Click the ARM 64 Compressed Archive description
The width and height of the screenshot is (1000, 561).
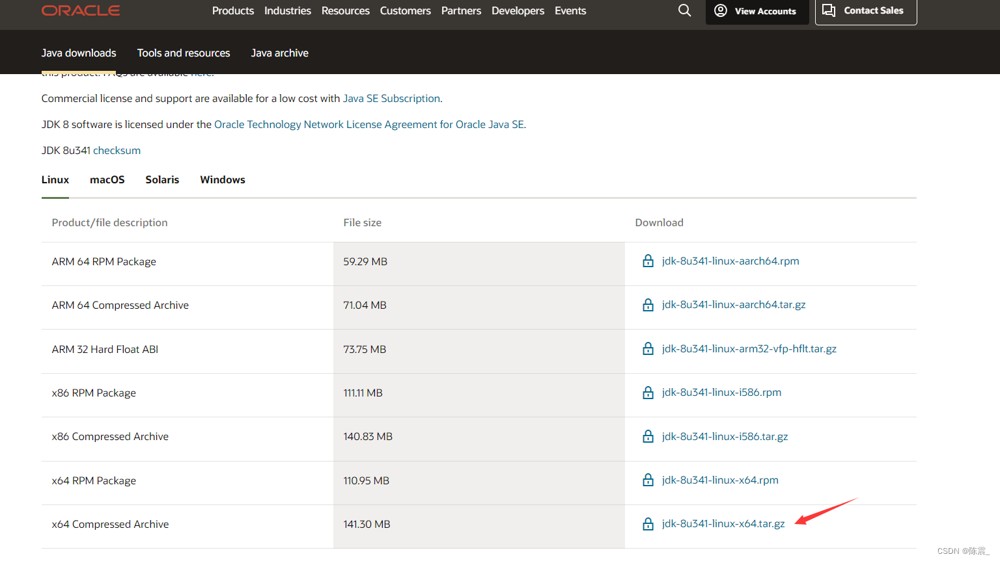coord(120,305)
